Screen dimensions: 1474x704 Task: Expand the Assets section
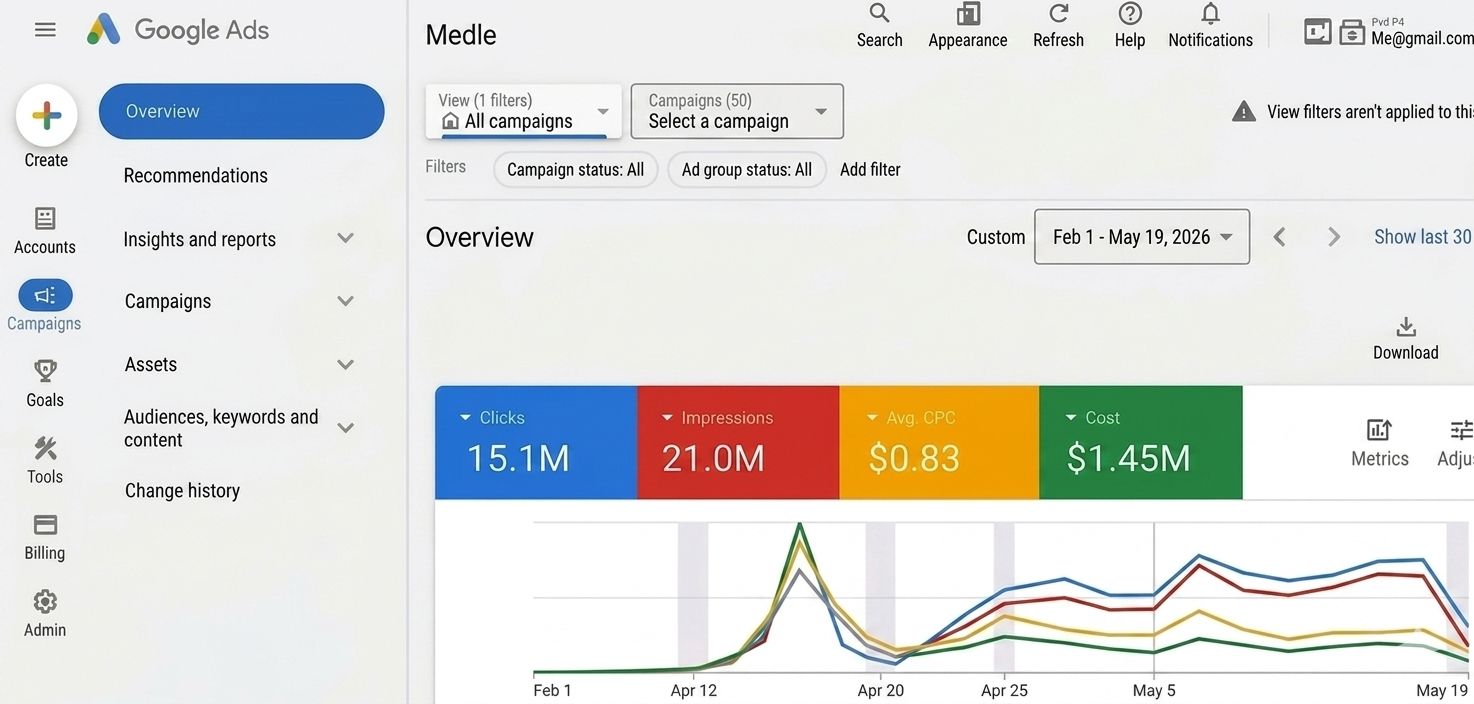(345, 364)
